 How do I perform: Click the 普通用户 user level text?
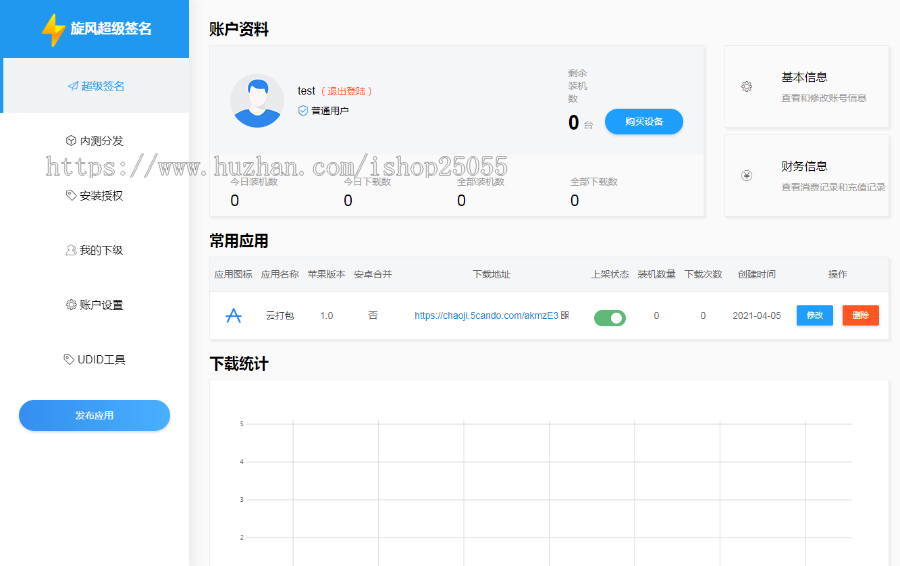tap(330, 111)
